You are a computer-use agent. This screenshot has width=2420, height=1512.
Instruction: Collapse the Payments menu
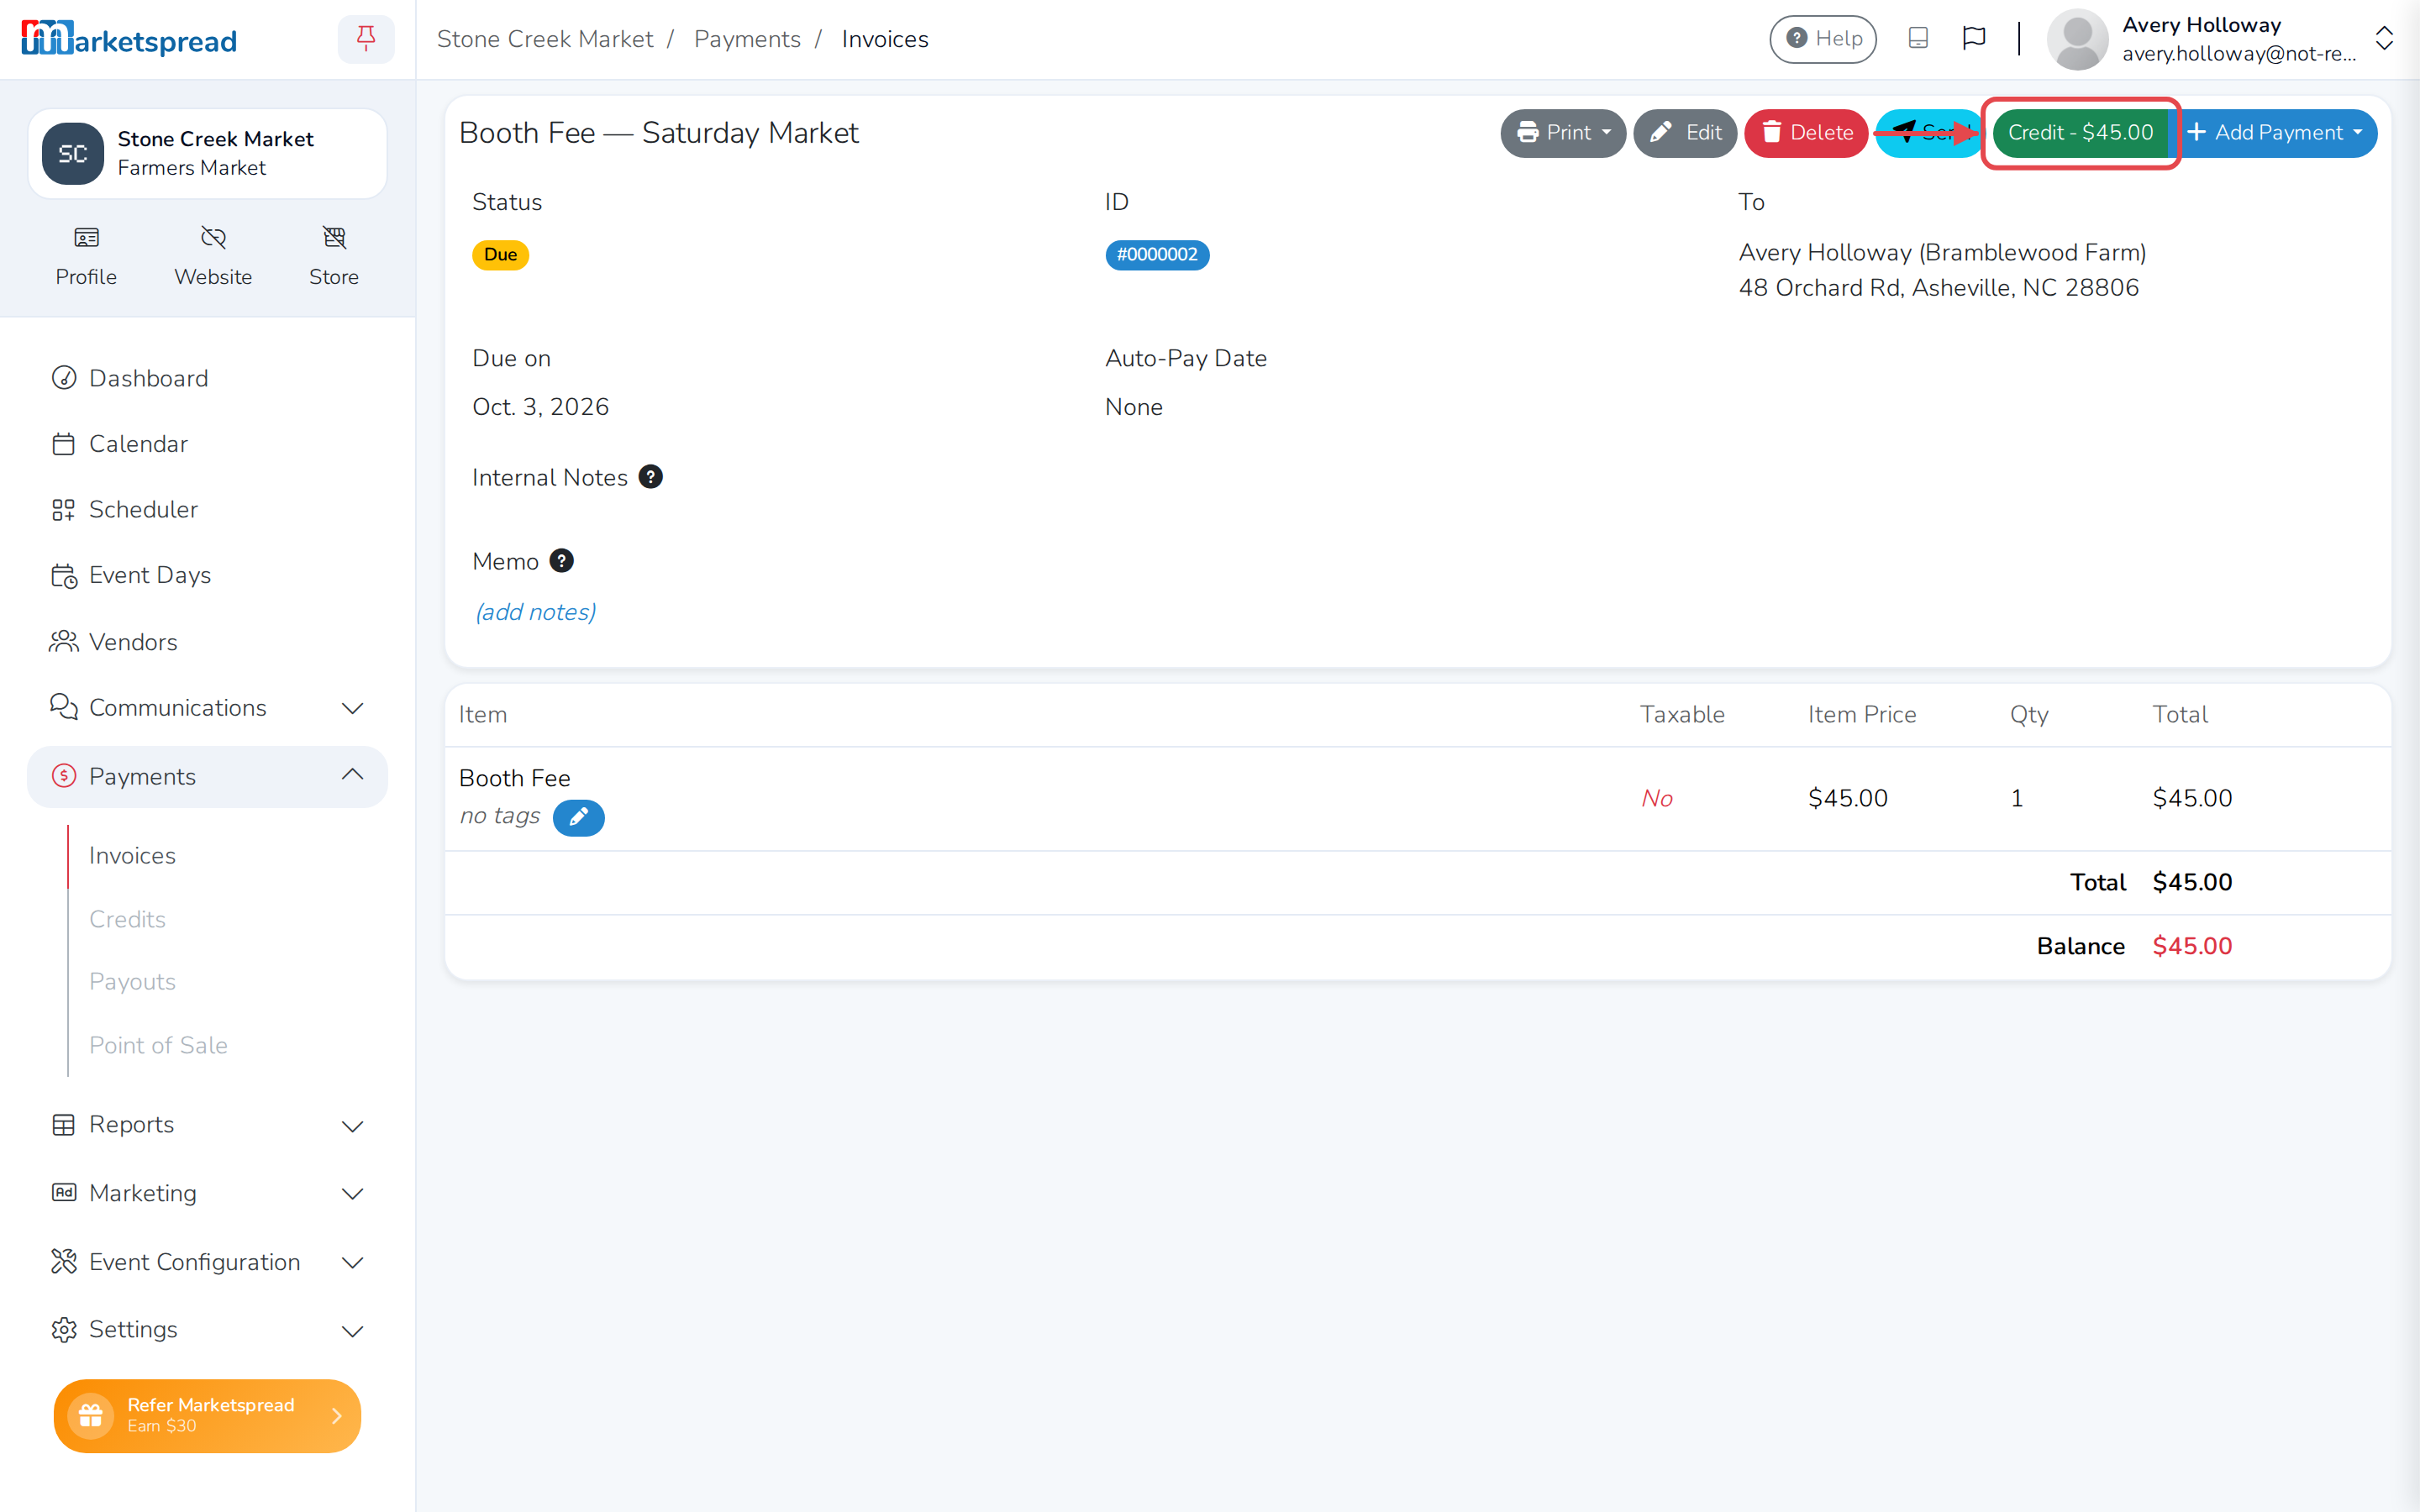207,776
